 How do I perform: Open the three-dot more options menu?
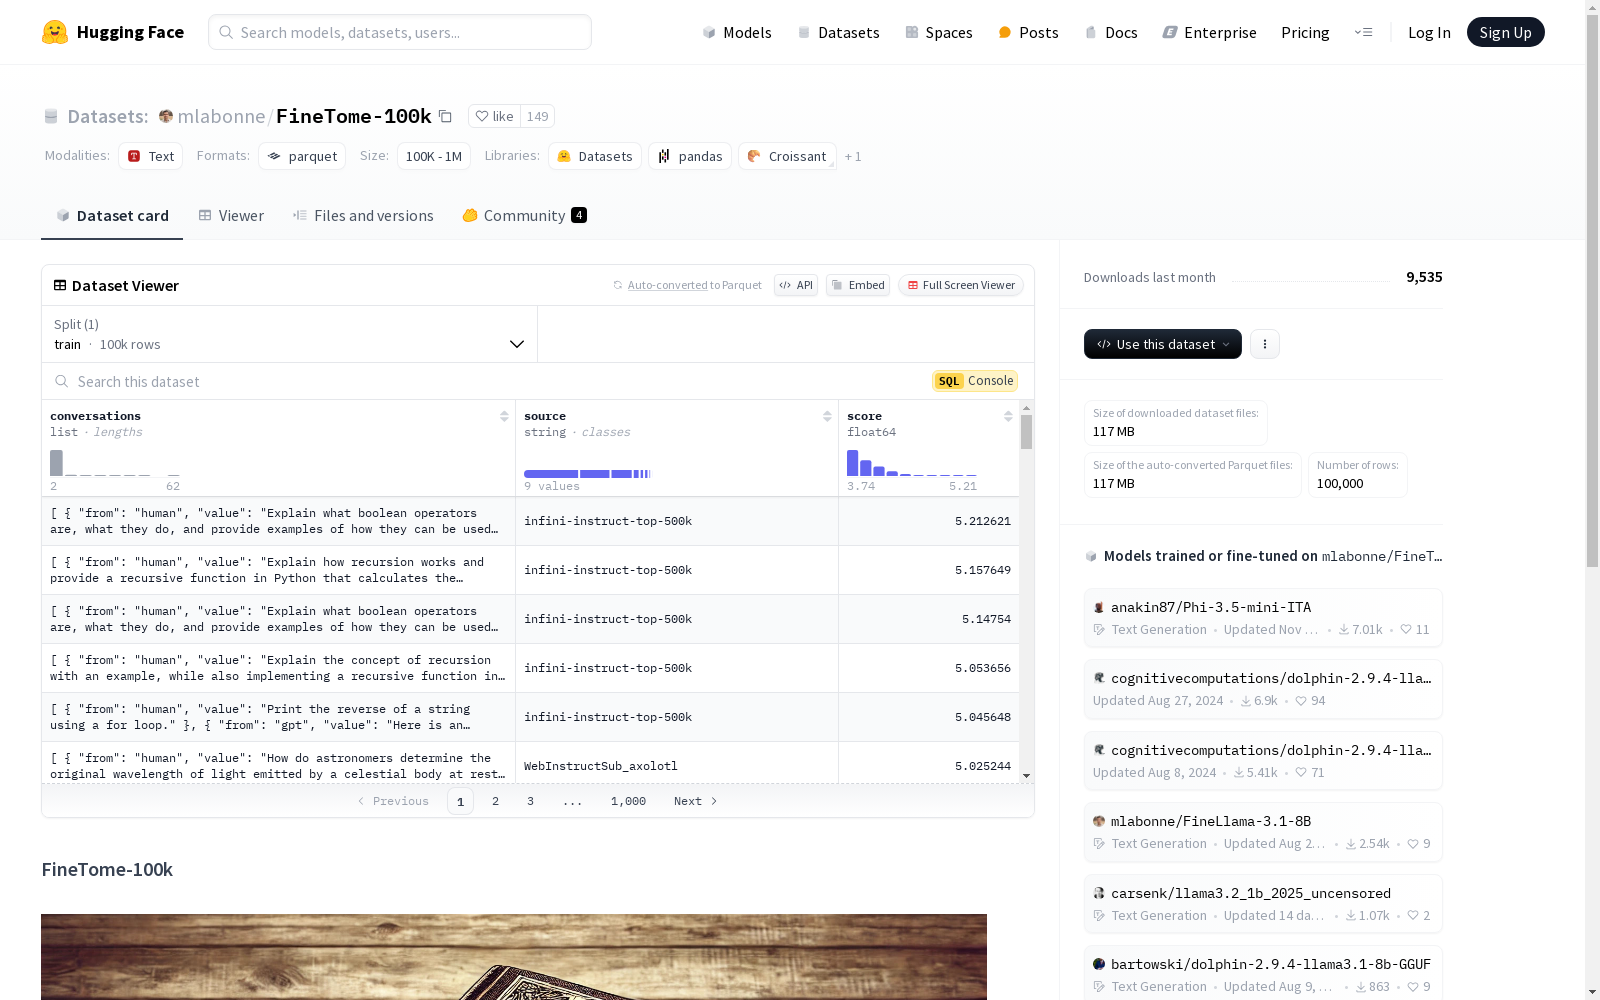click(x=1265, y=344)
